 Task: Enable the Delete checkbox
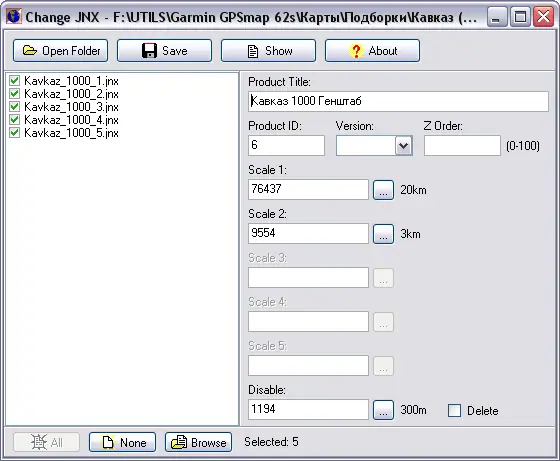click(x=454, y=410)
